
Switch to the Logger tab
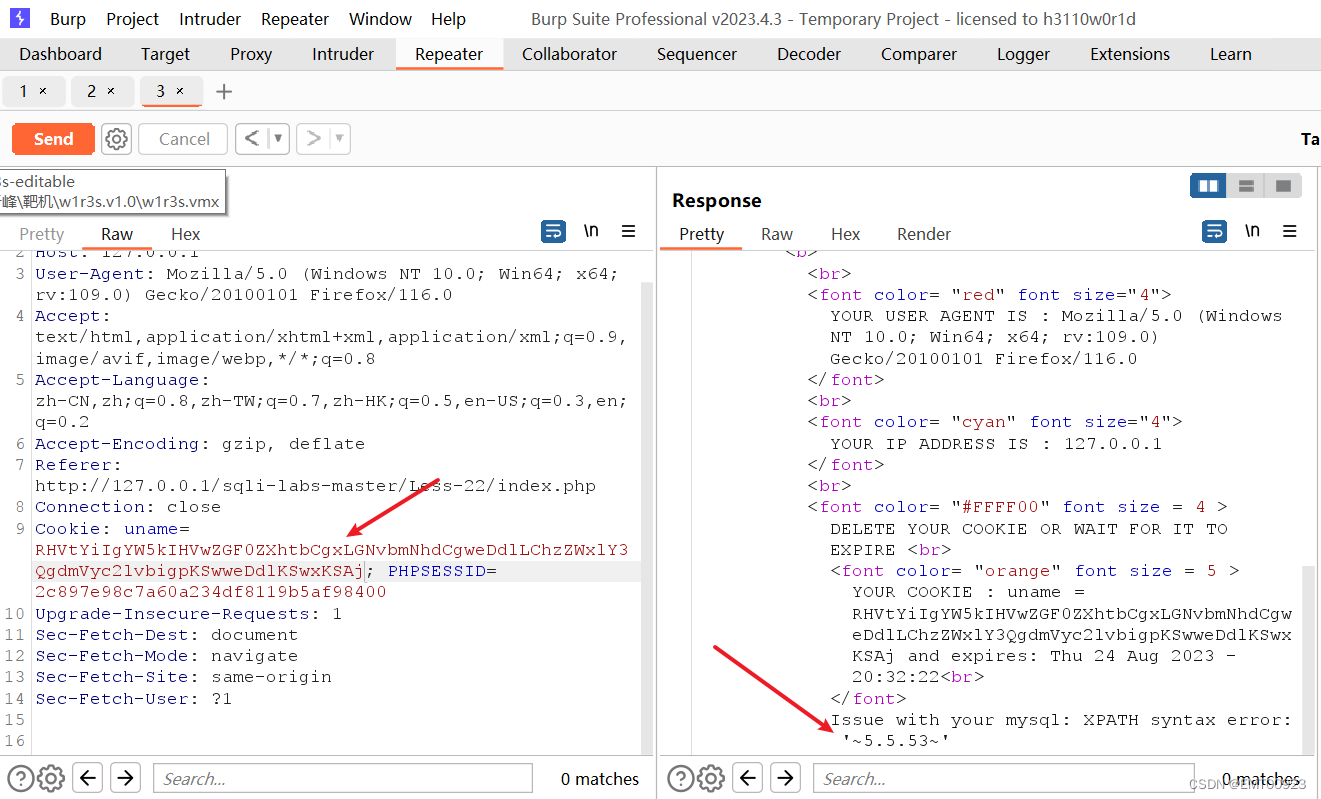[x=1023, y=54]
